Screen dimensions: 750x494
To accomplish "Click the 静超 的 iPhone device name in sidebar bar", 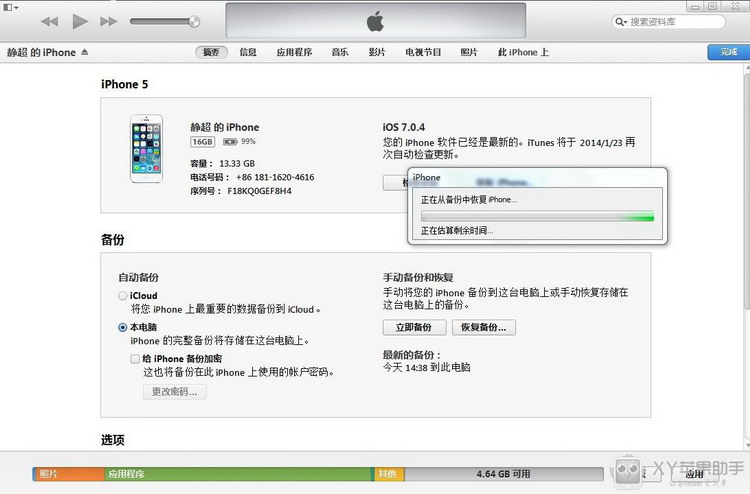I will [41, 52].
